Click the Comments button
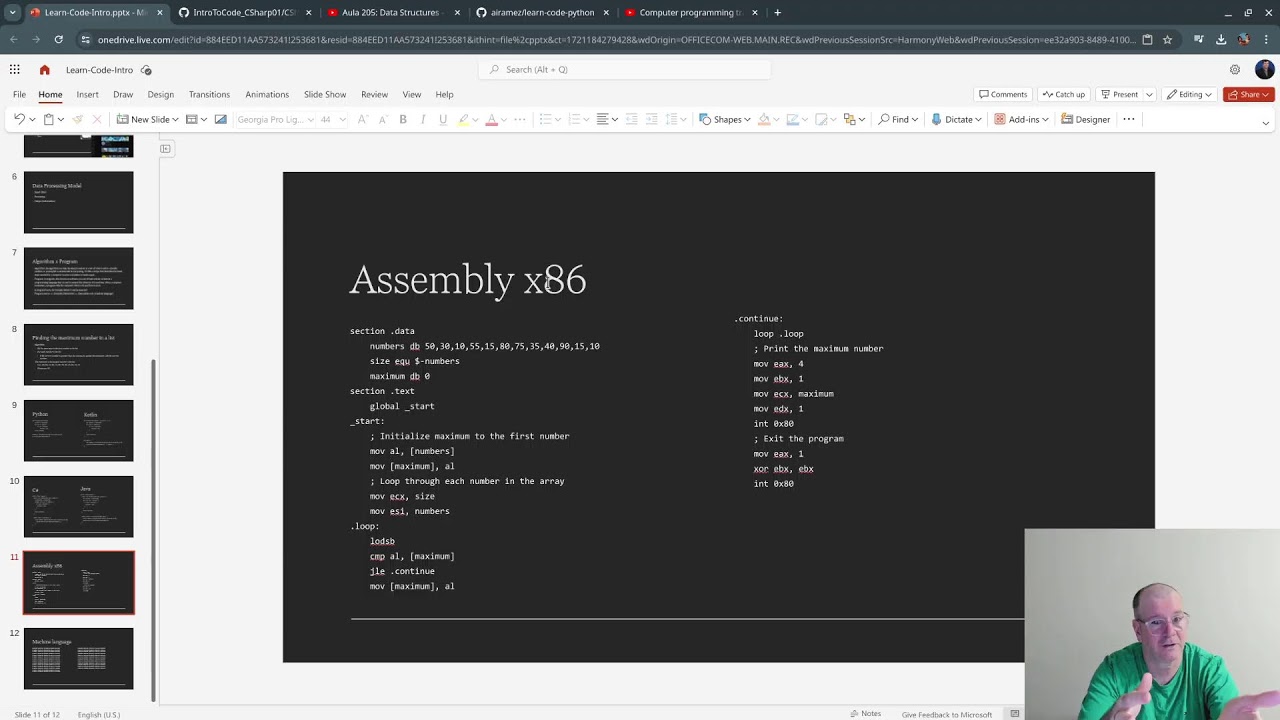 [x=1003, y=94]
